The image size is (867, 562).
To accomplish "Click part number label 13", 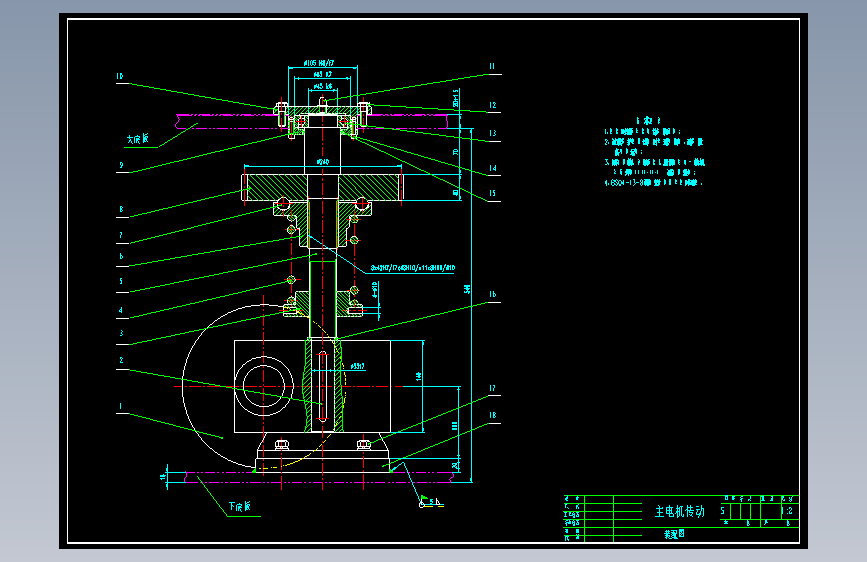I will tap(492, 133).
